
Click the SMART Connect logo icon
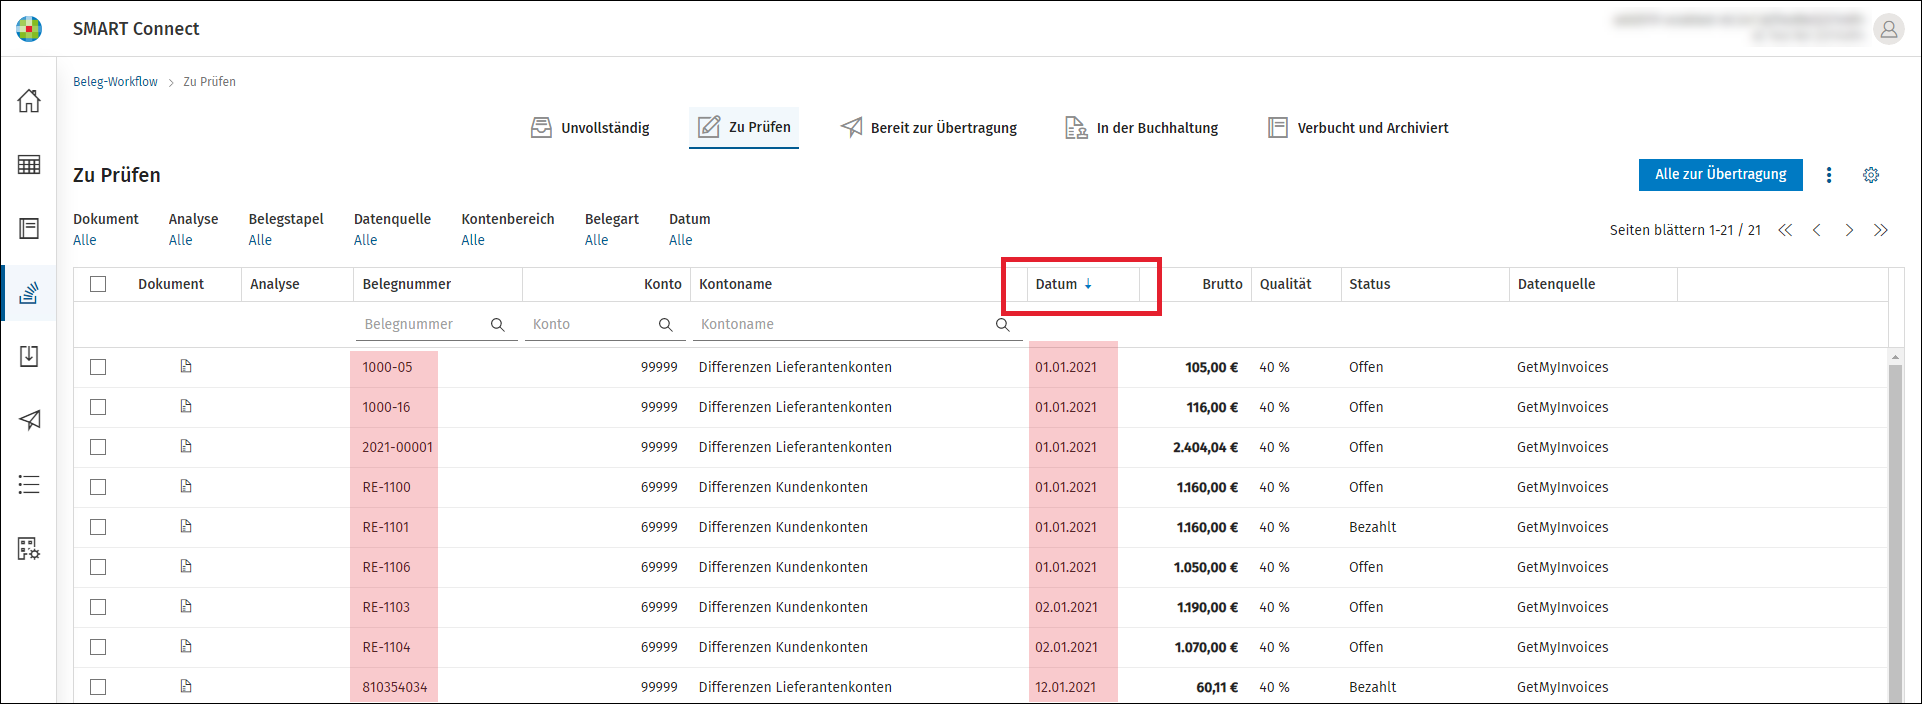(x=29, y=29)
